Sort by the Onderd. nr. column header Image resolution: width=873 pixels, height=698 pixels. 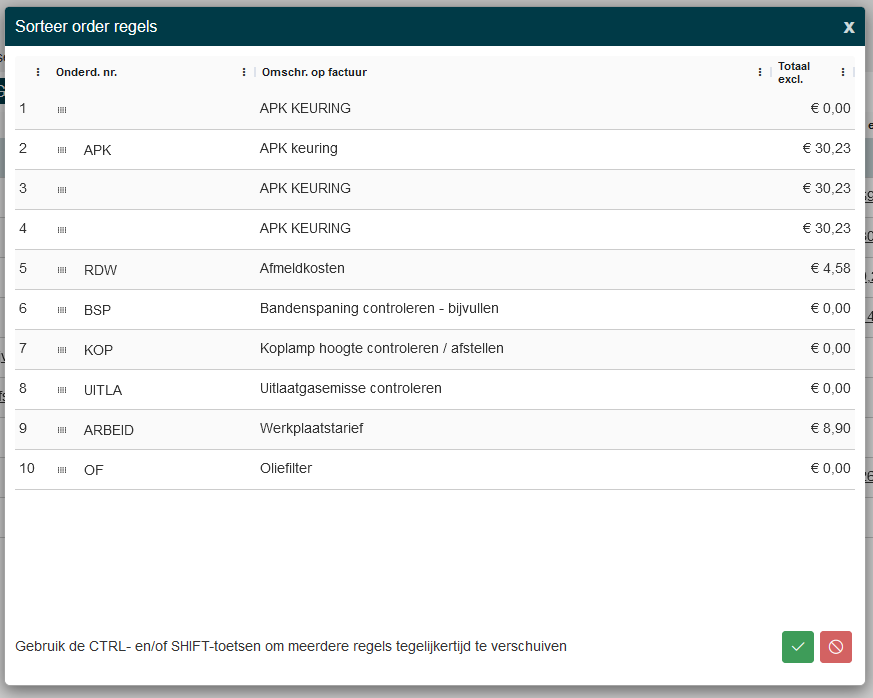click(x=87, y=72)
